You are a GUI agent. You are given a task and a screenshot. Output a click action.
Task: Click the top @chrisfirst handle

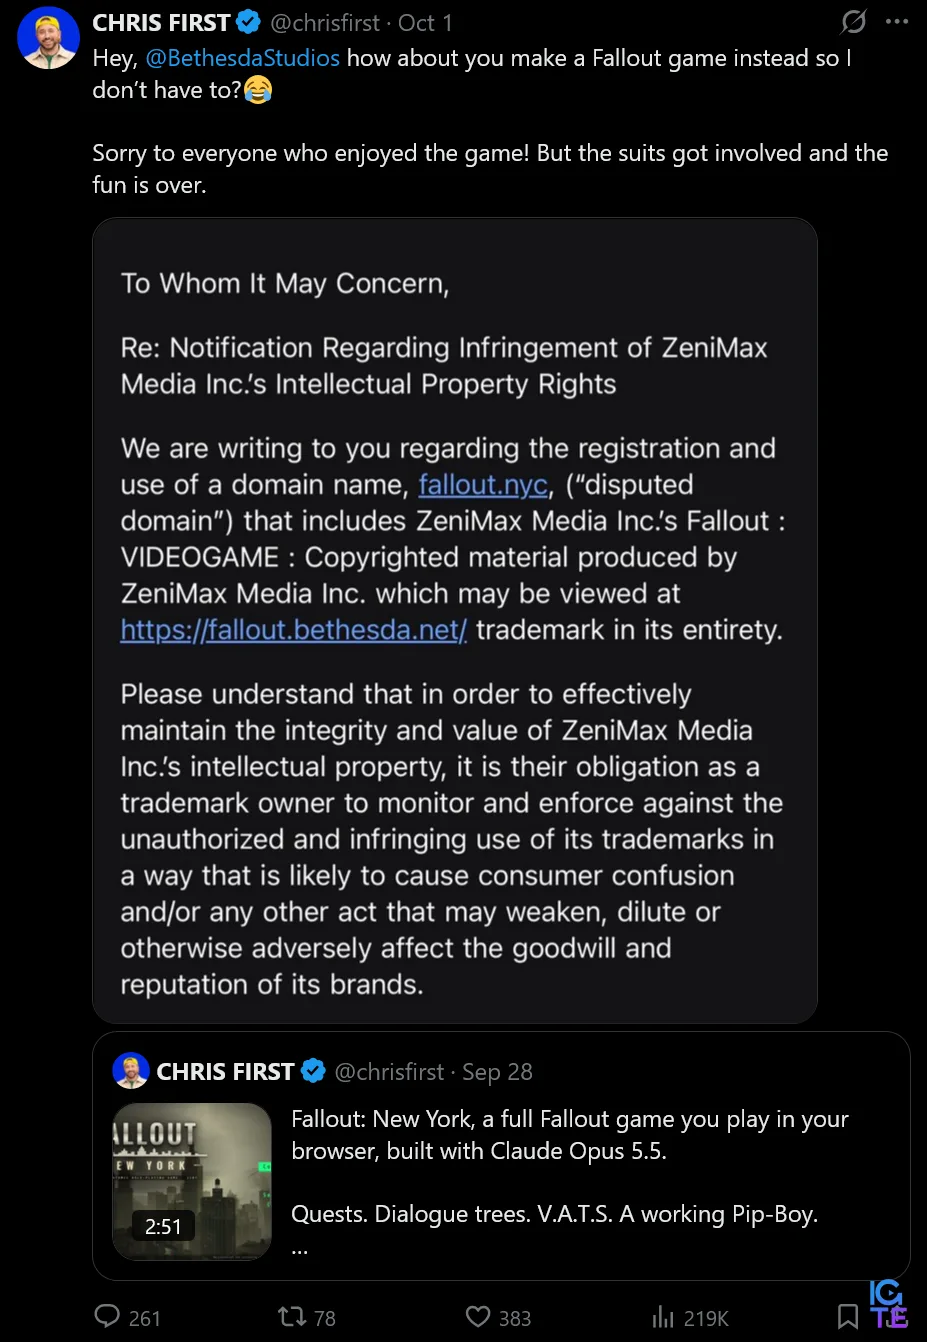tap(325, 22)
